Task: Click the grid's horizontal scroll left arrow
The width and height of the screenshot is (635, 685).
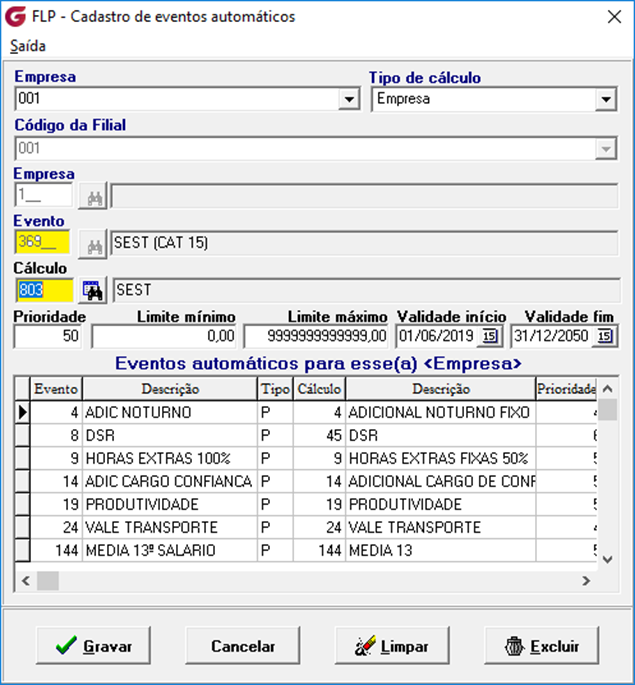Action: (x=26, y=581)
